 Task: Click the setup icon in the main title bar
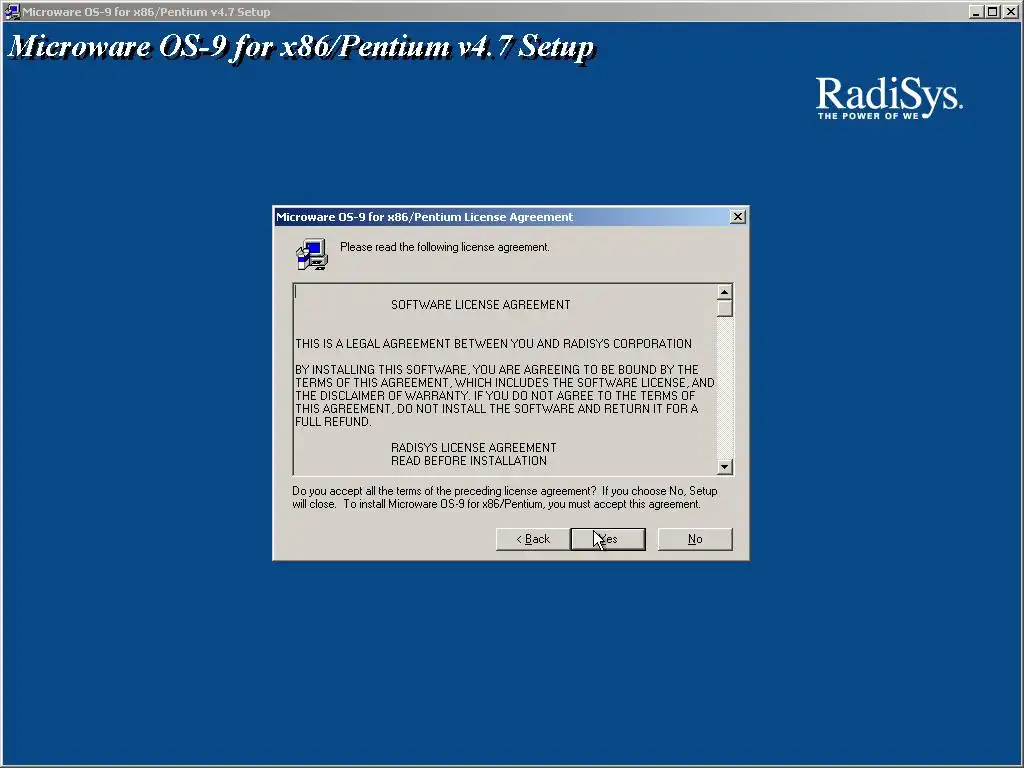pos(12,12)
